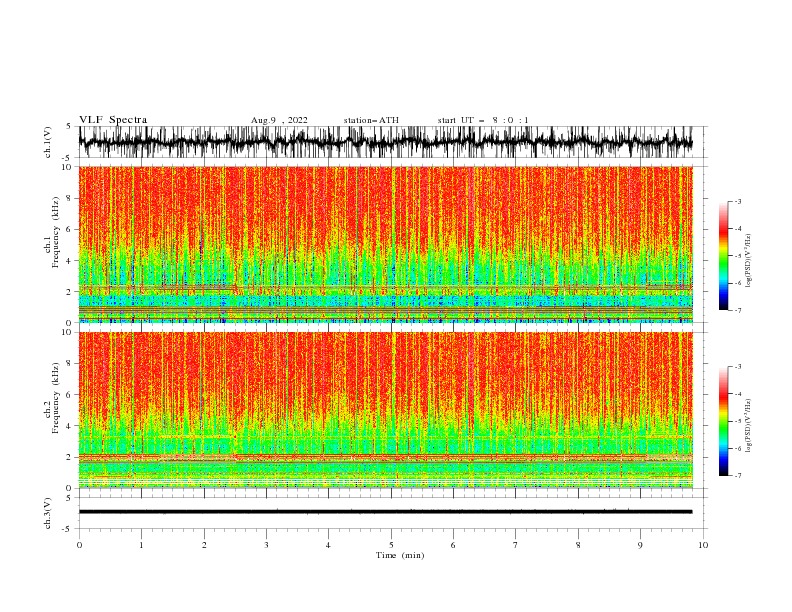792x612 pixels.
Task: Click the ch.1 color bar "-5" tick label
Action: point(738,256)
